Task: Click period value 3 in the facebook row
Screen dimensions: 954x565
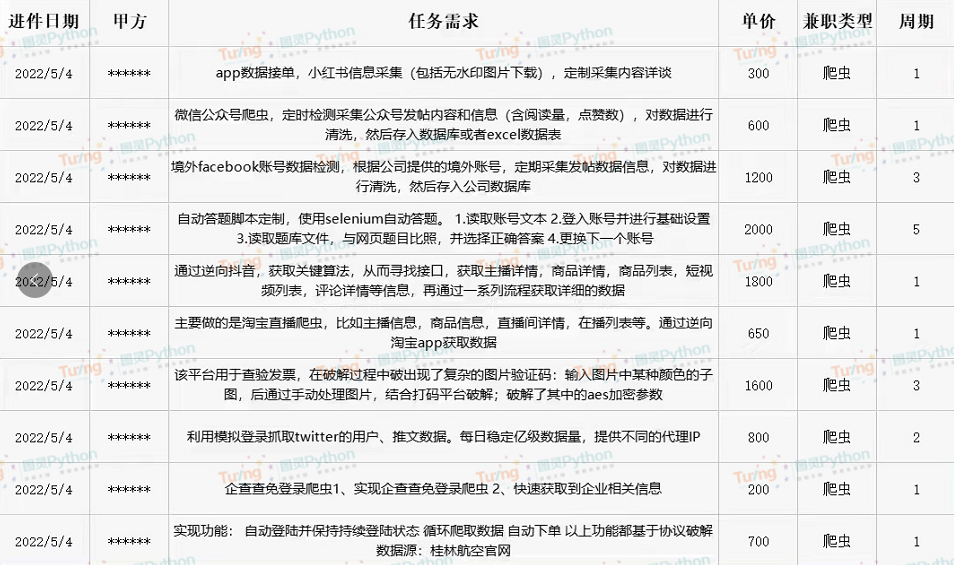Action: coord(916,178)
